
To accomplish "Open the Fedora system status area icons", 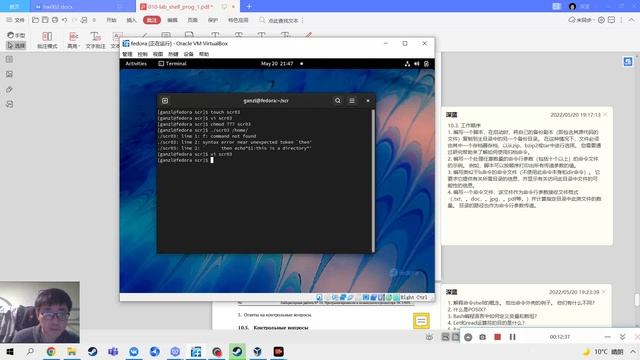I will 417,64.
